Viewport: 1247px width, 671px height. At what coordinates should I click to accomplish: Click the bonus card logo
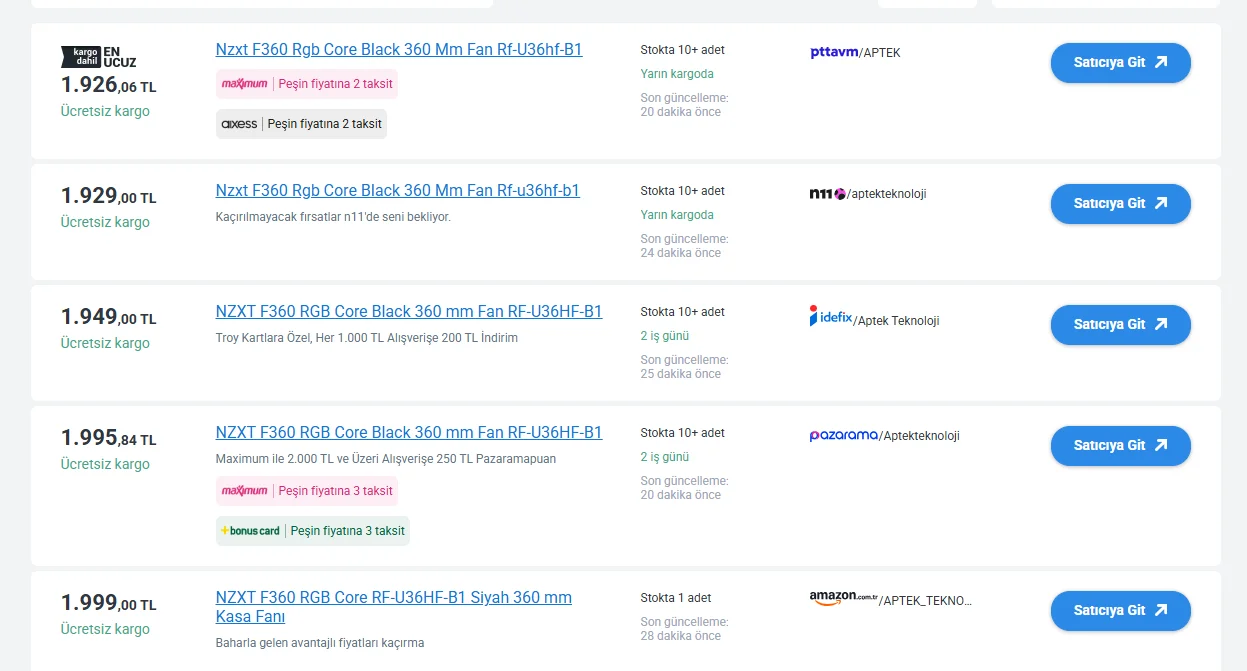250,531
